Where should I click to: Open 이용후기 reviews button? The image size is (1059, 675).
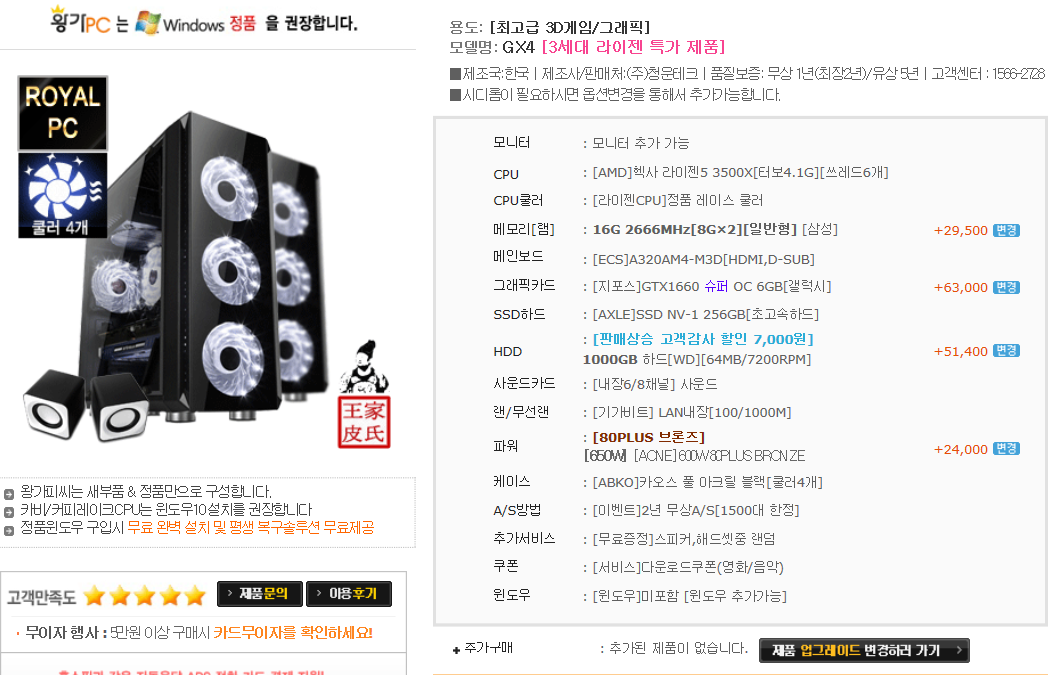point(348,593)
